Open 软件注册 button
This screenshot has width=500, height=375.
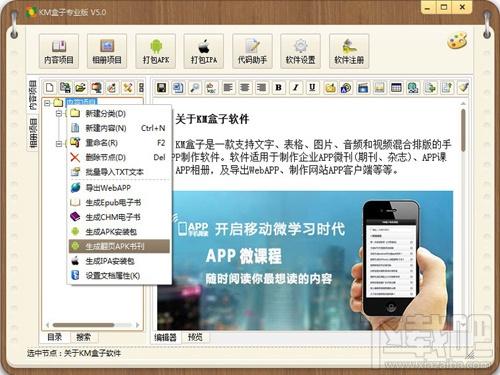pos(349,51)
